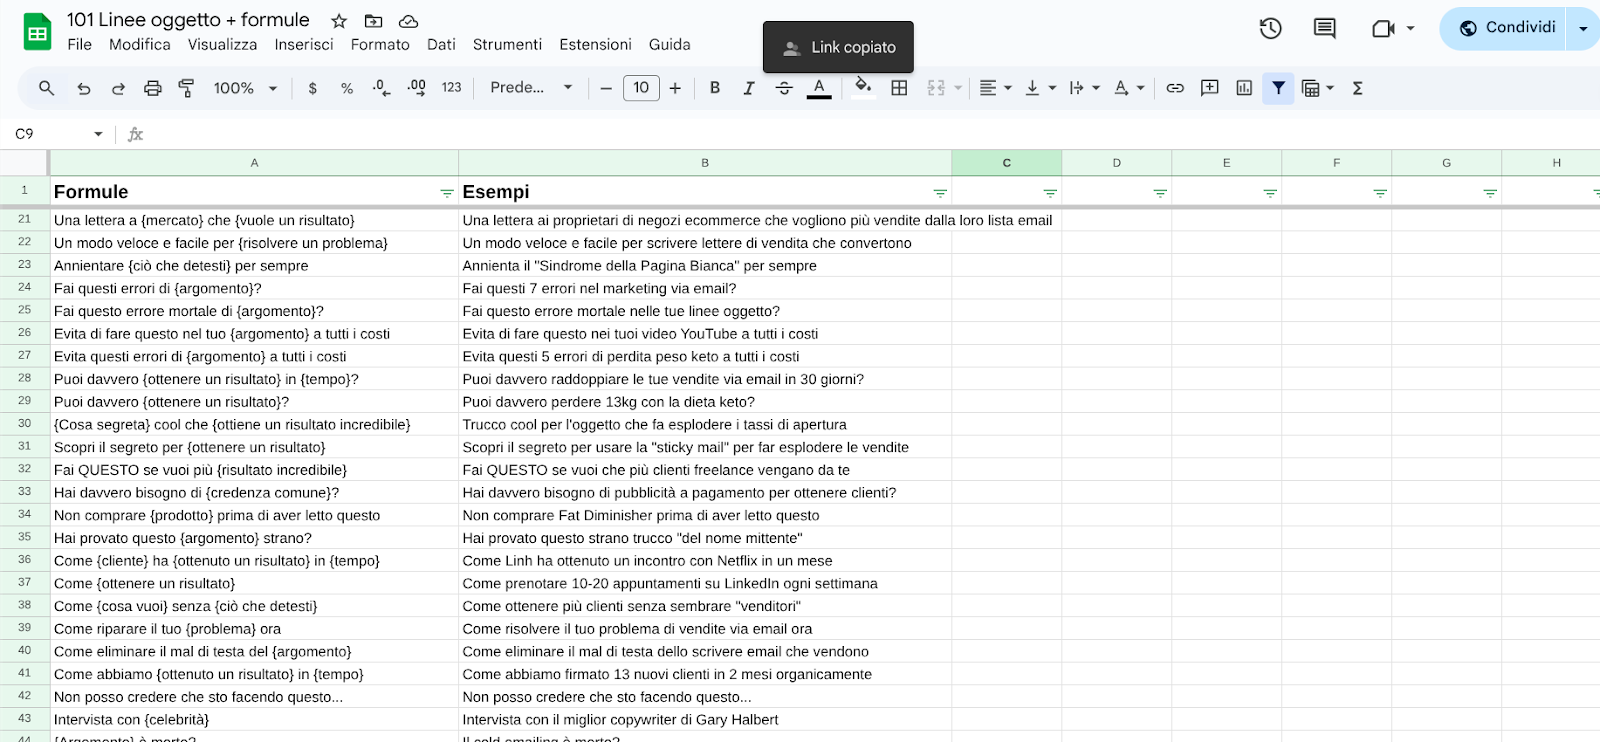1600x742 pixels.
Task: Click the move to folder icon
Action: [373, 21]
